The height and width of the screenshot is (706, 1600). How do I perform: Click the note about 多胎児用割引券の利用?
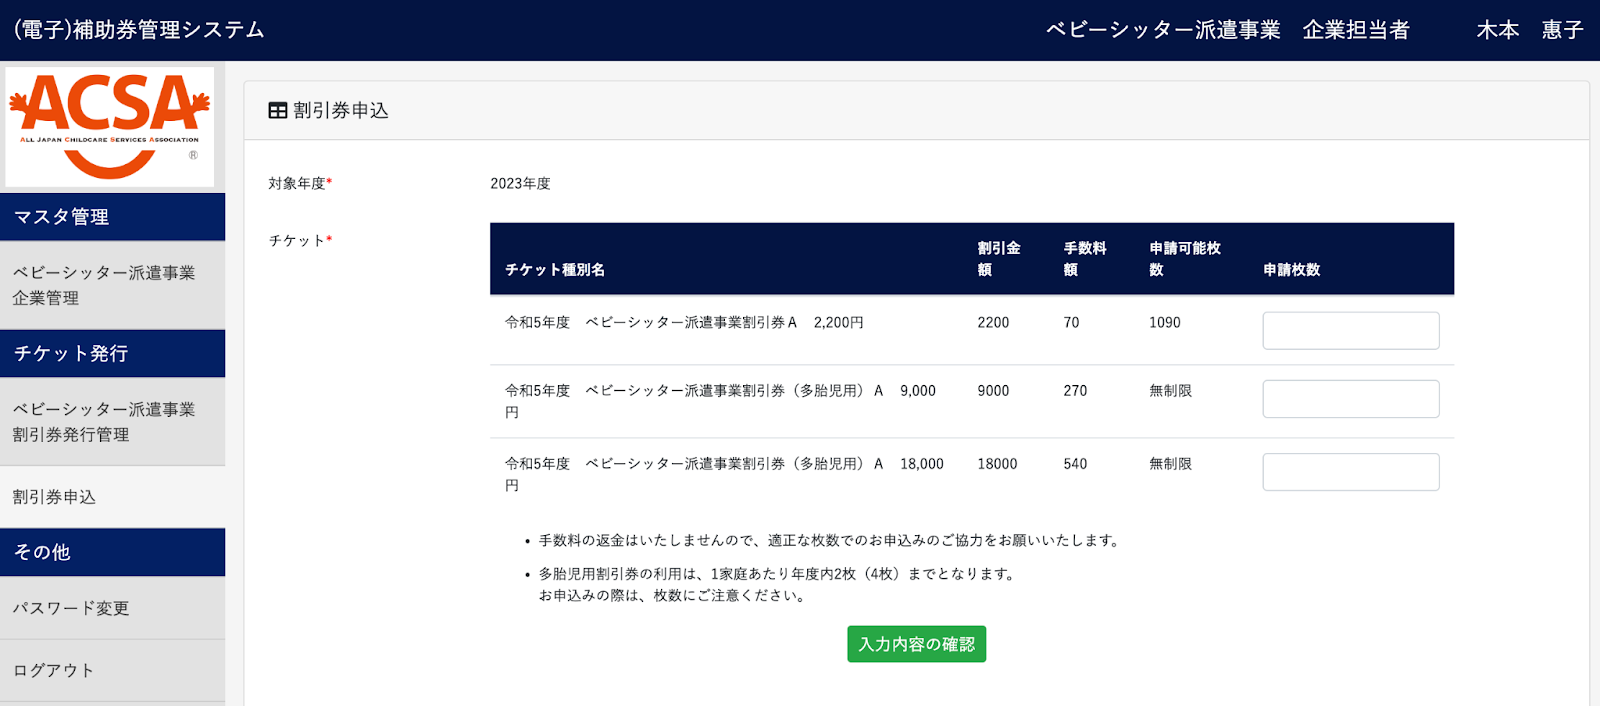point(778,584)
